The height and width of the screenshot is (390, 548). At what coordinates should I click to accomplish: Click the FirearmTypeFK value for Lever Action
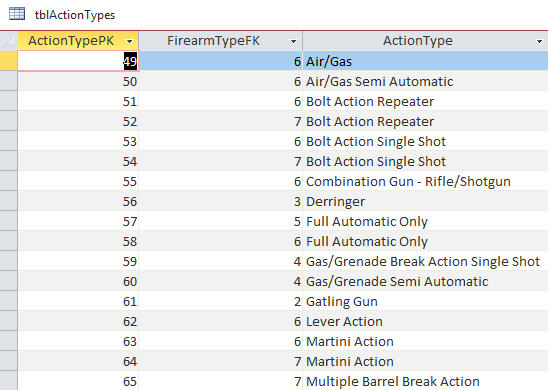coord(221,321)
